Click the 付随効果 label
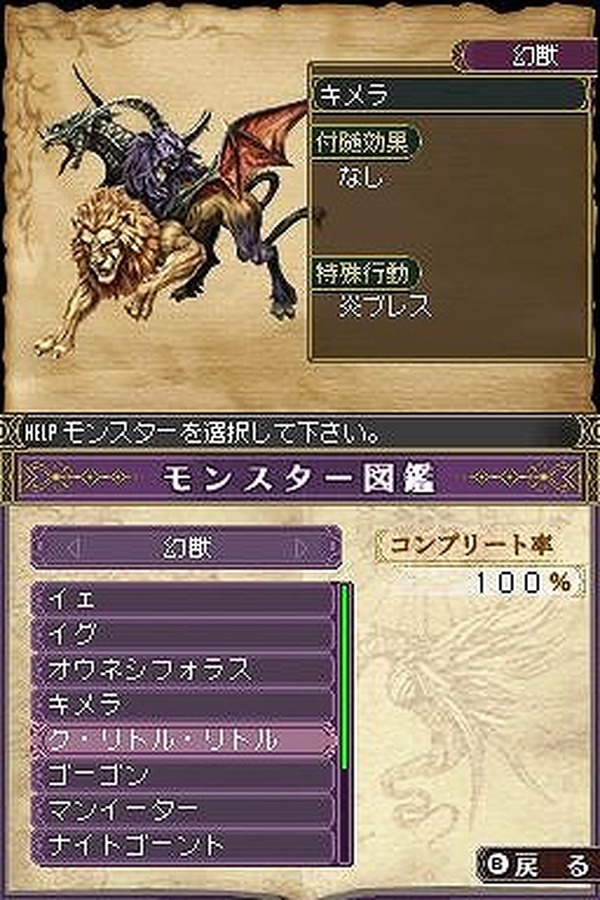The image size is (600, 900). click(365, 141)
